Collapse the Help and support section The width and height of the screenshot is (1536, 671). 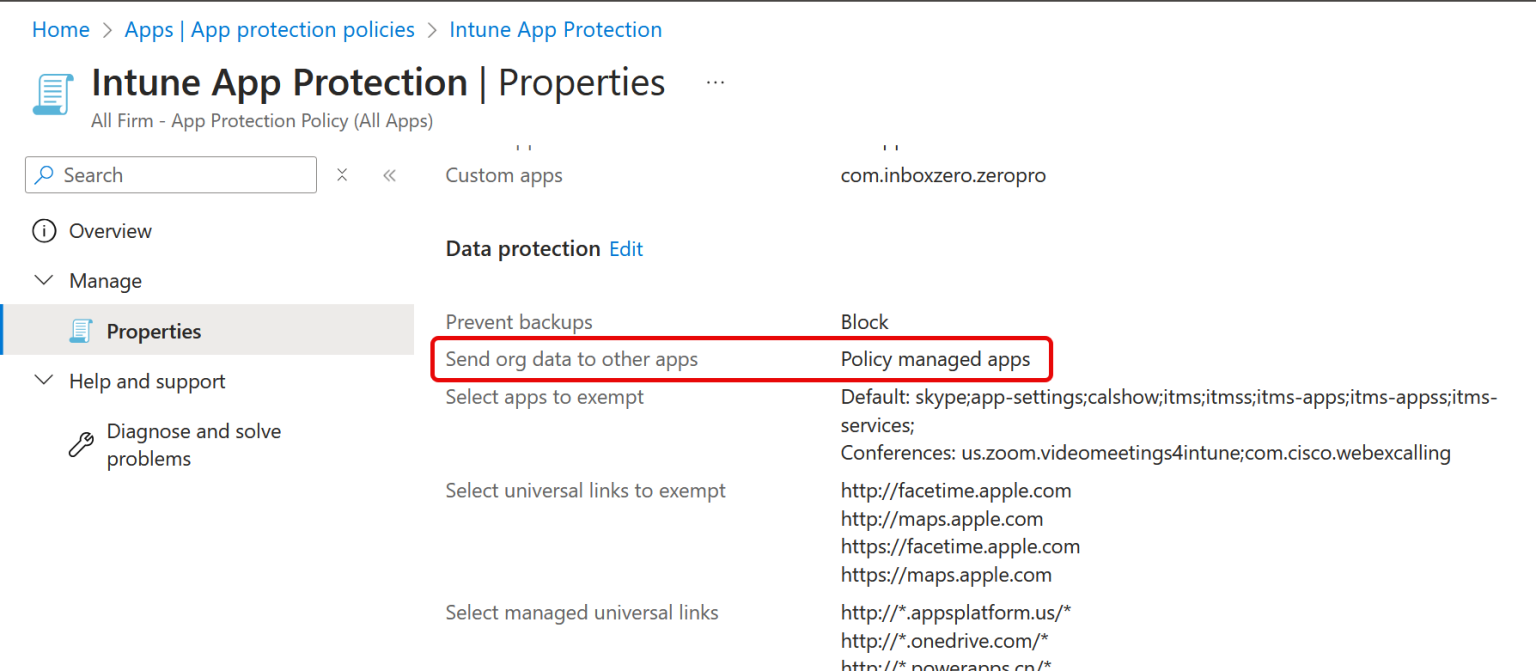pyautogui.click(x=43, y=380)
